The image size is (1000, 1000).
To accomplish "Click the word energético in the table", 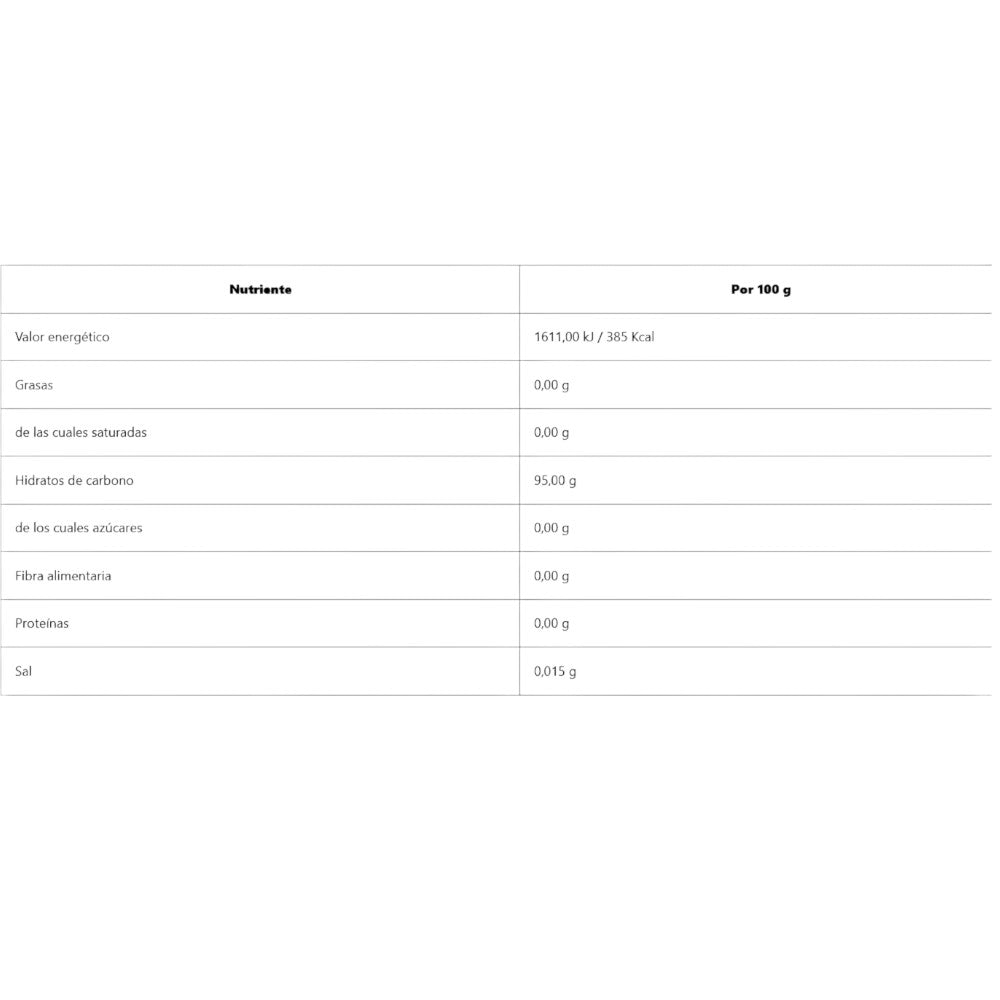I will pos(80,337).
